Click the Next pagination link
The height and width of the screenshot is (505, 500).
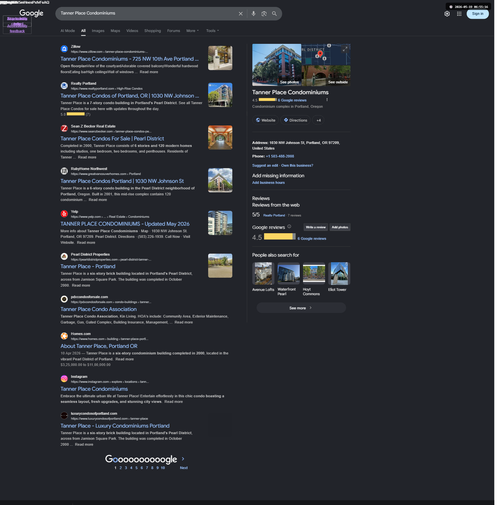[184, 468]
